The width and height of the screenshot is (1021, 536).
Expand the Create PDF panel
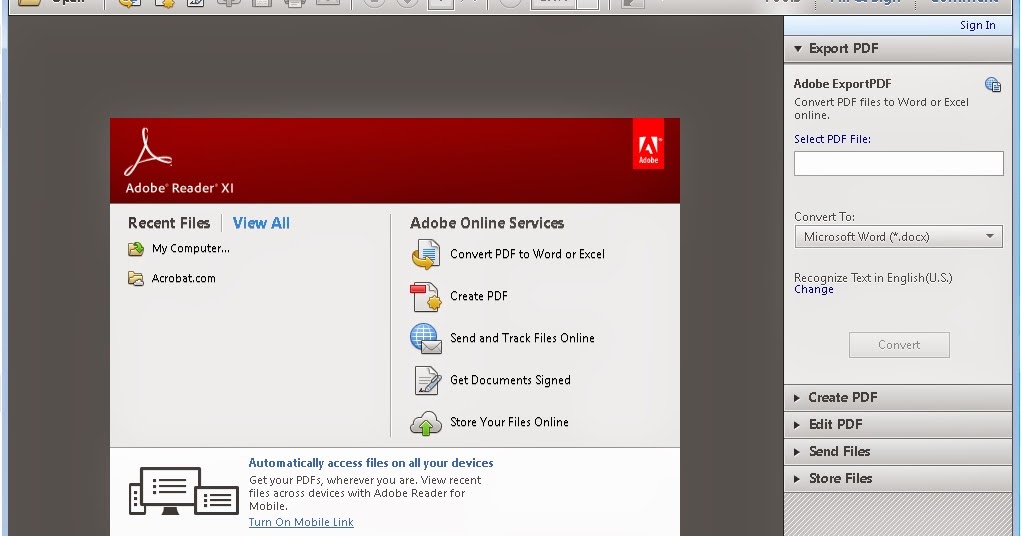(x=898, y=397)
